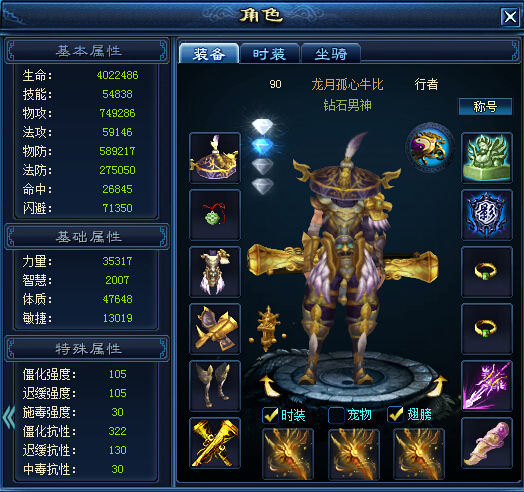This screenshot has height=492, width=524.
Task: Select the golden bracers equipment slot
Action: [x=215, y=329]
